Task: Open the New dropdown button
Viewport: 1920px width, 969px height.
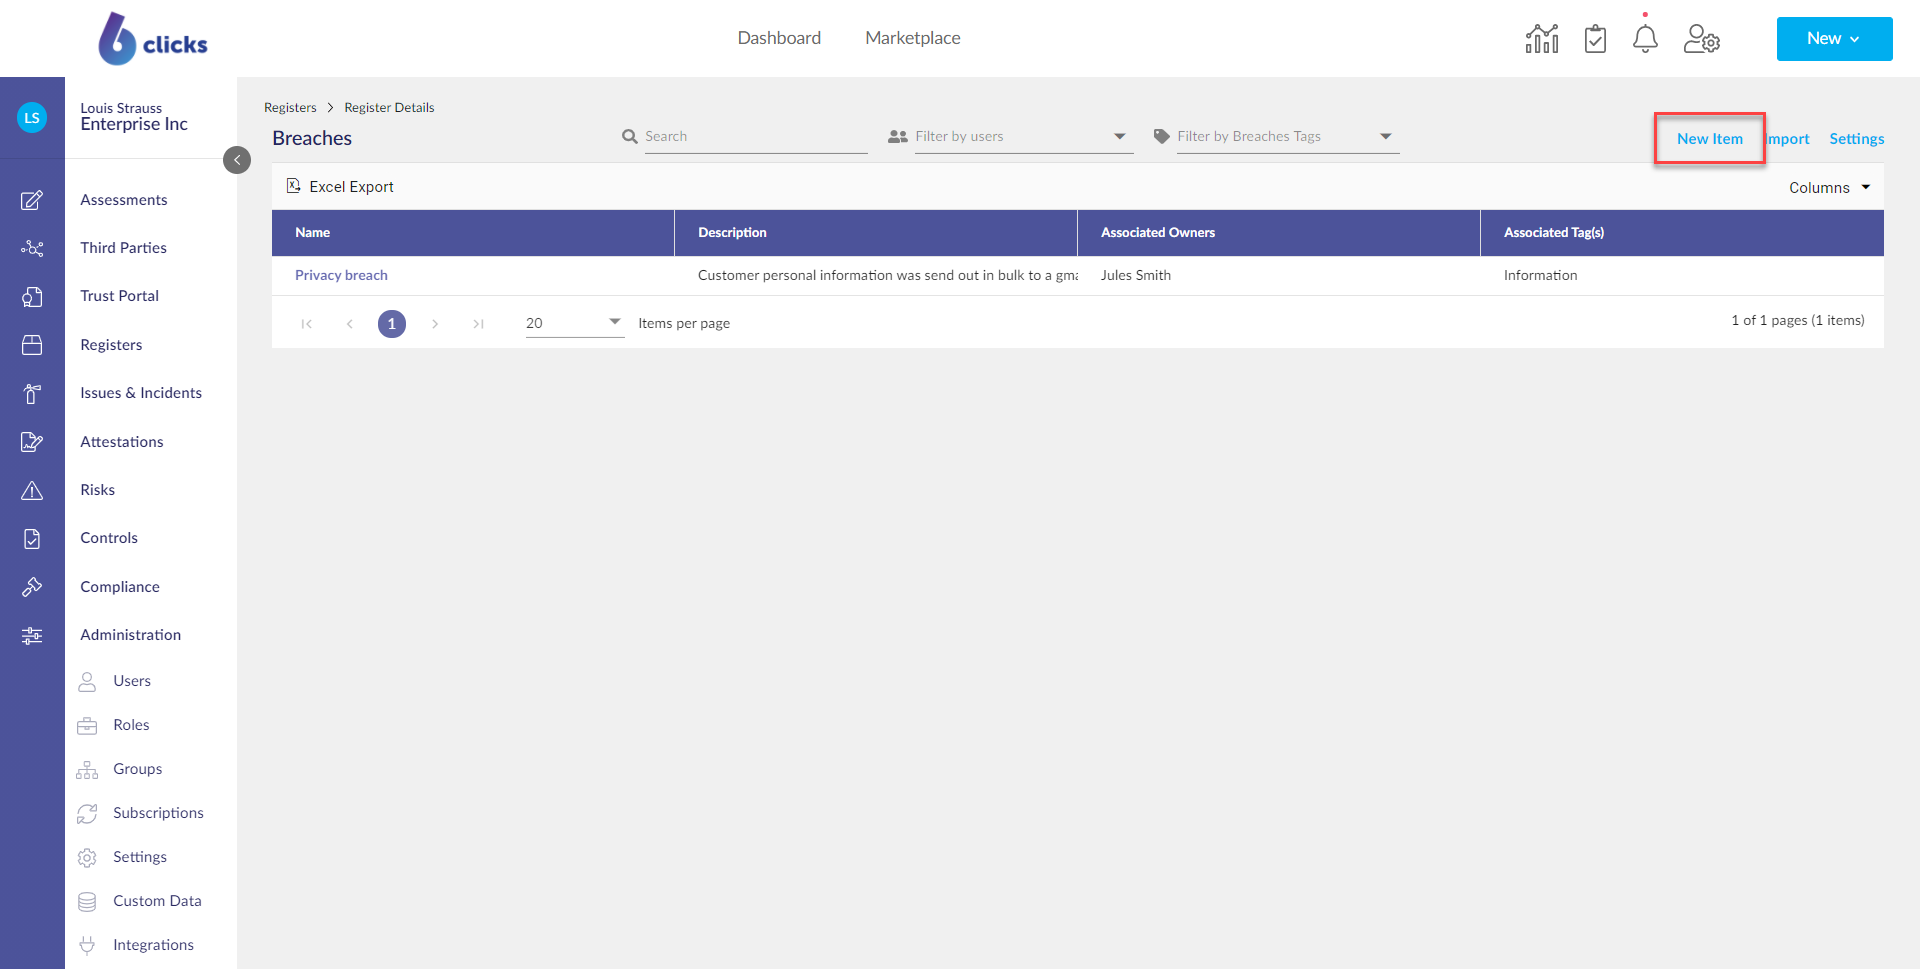Action: pos(1834,39)
